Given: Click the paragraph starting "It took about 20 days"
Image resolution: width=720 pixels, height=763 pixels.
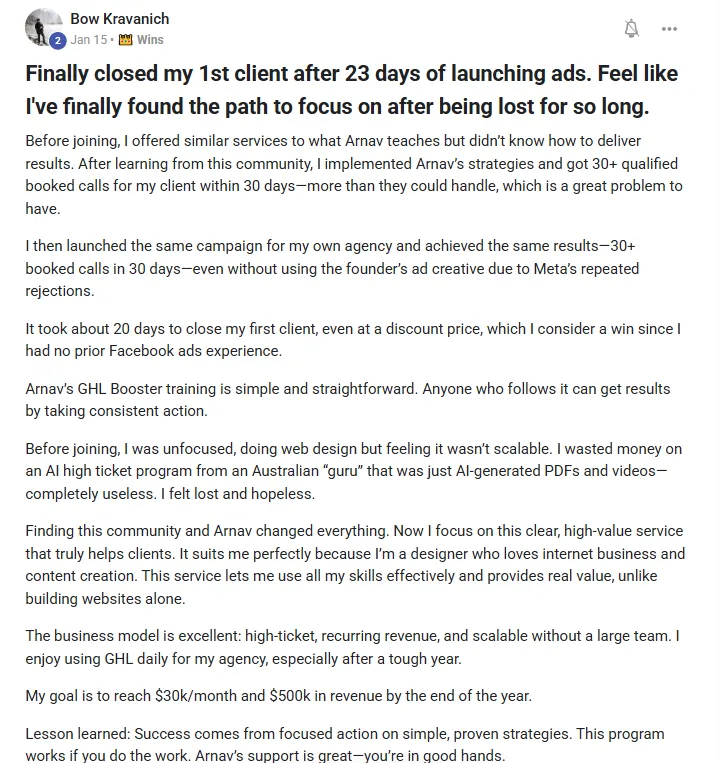Looking at the screenshot, I should click(353, 340).
